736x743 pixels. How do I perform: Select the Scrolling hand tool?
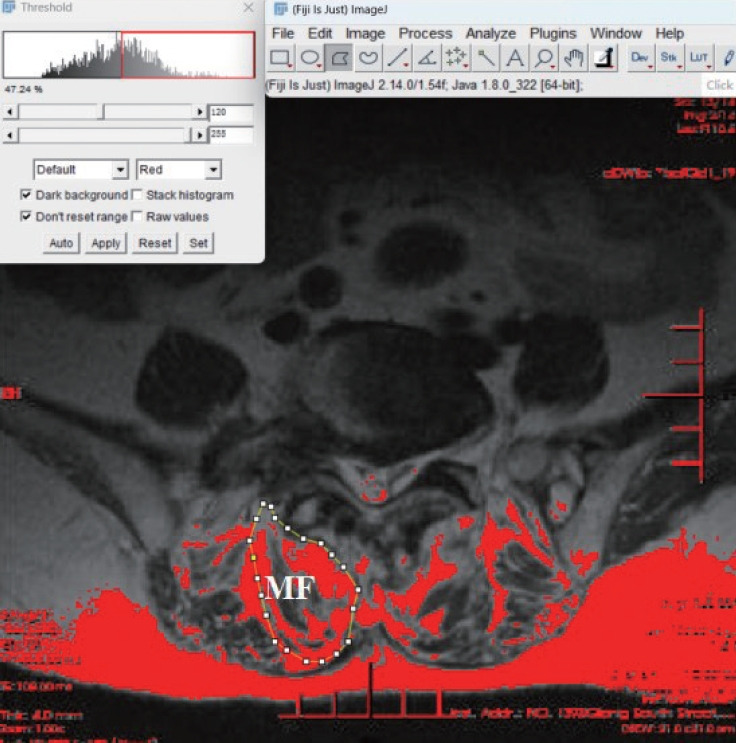click(573, 58)
